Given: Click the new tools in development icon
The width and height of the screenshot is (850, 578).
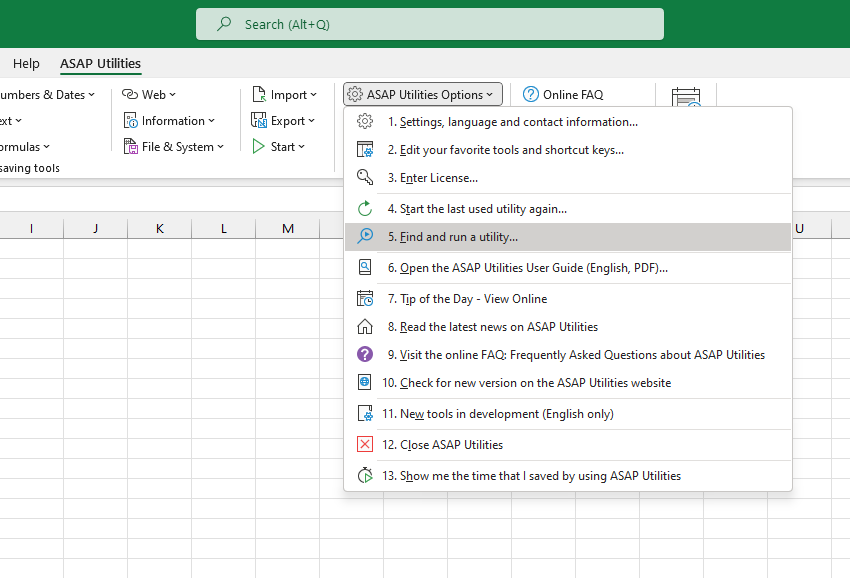Looking at the screenshot, I should [365, 413].
